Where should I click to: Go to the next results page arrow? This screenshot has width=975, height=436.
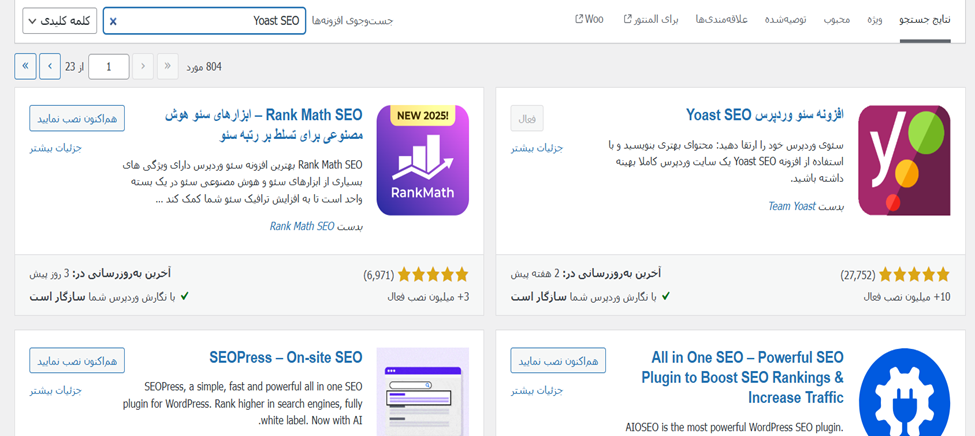[x=50, y=67]
